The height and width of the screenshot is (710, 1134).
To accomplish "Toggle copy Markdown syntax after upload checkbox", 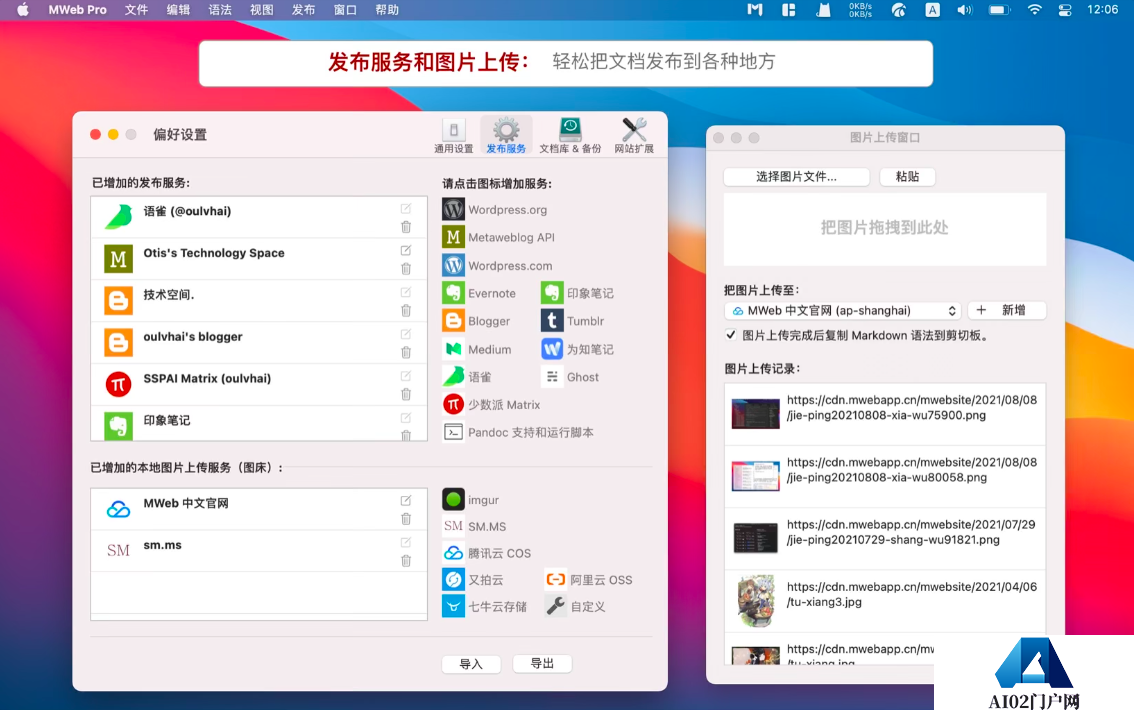I will (x=730, y=335).
